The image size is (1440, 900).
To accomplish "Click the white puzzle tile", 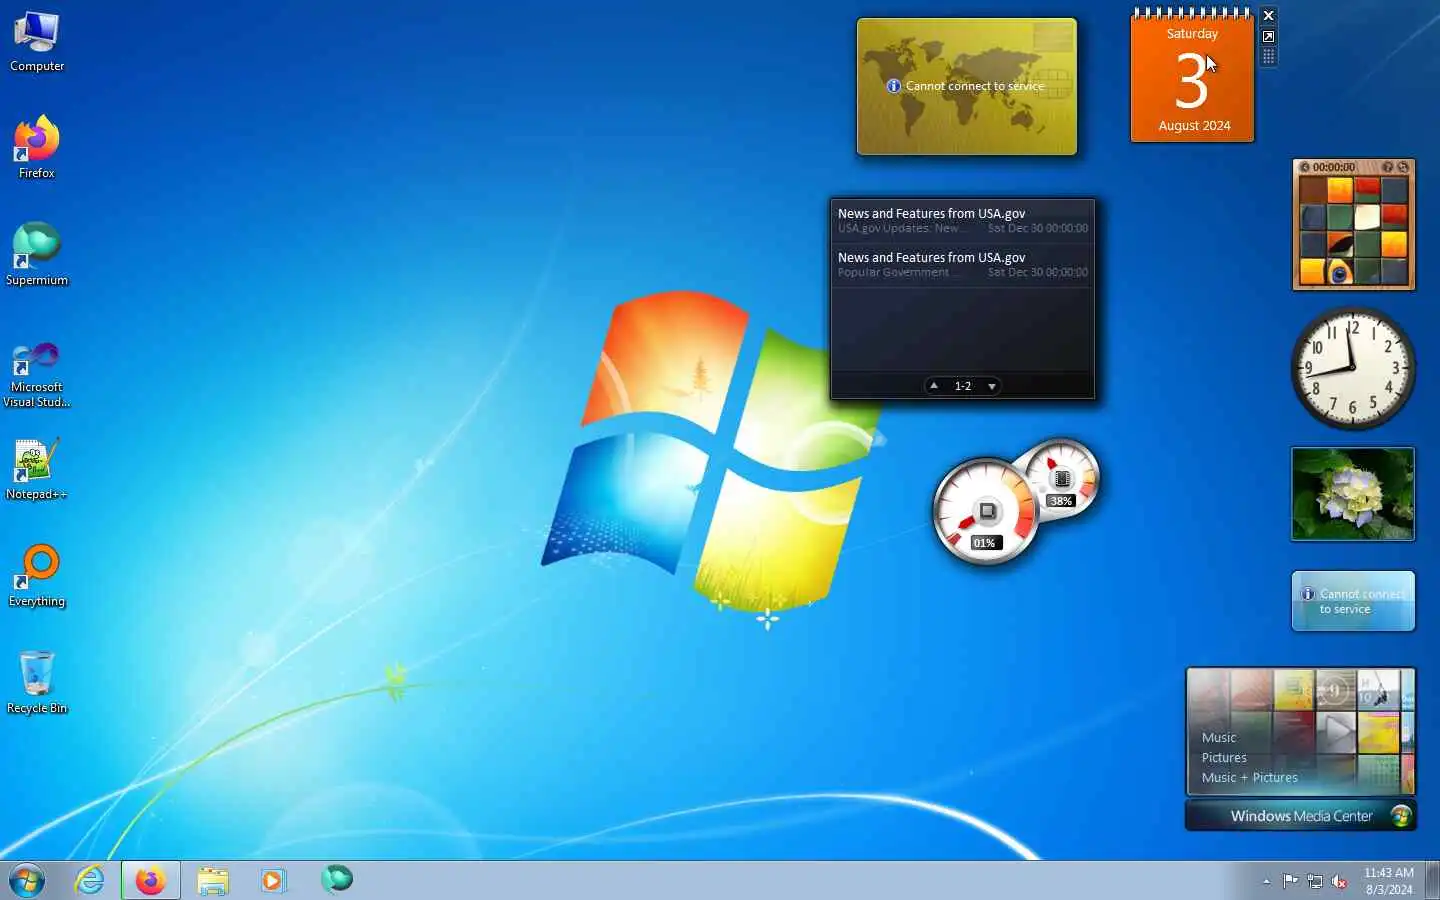I will [x=1367, y=217].
